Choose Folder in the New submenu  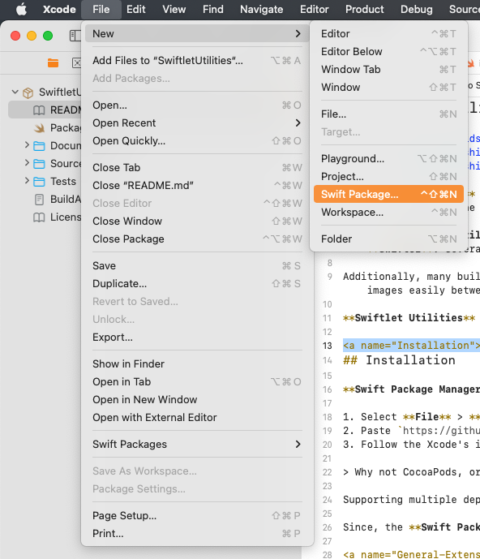(x=389, y=239)
